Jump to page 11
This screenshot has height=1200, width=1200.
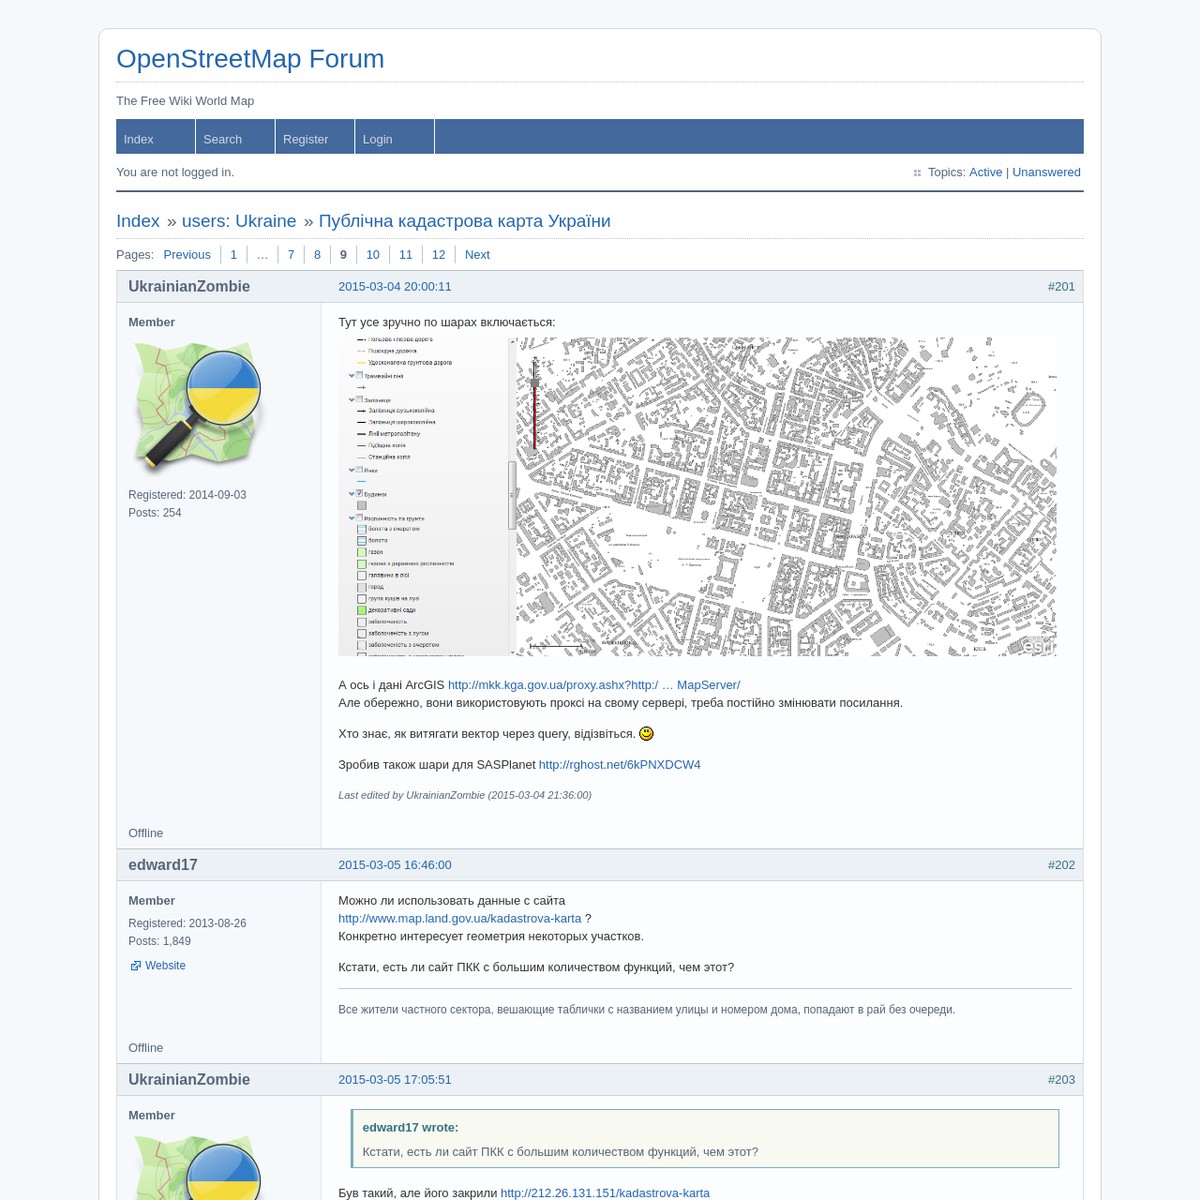406,255
